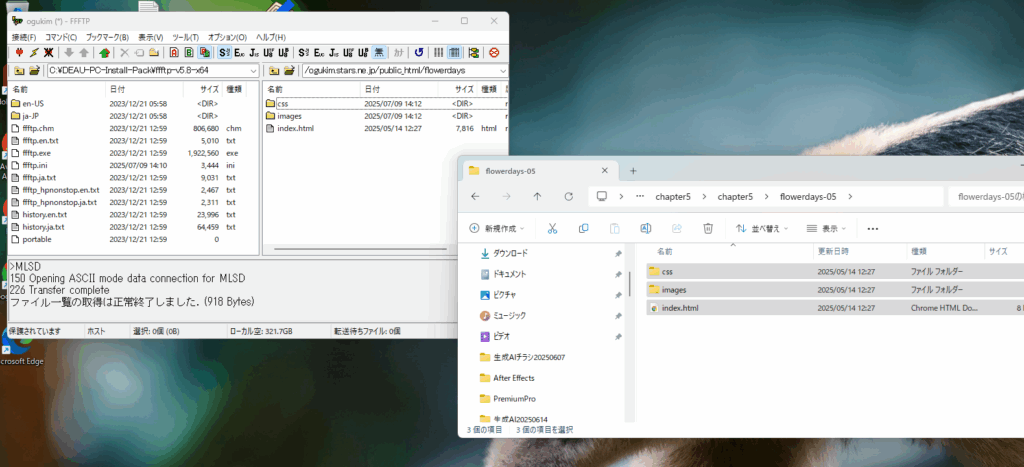The image size is (1024, 467).
Task: Select index.html in Explorer file list
Action: [x=680, y=308]
